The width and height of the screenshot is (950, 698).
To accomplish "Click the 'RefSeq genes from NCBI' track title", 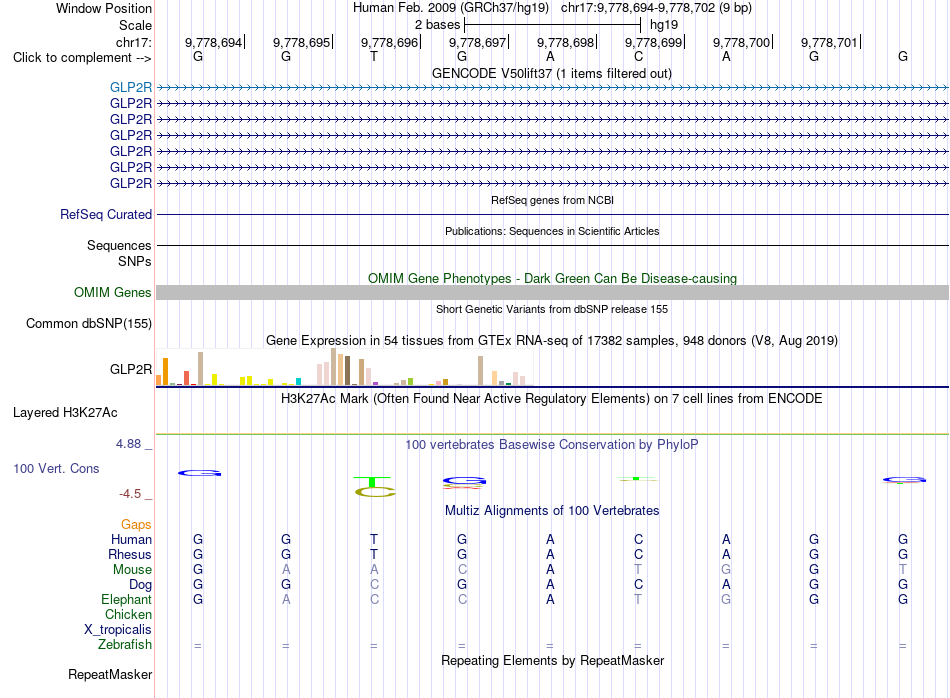I will (553, 200).
